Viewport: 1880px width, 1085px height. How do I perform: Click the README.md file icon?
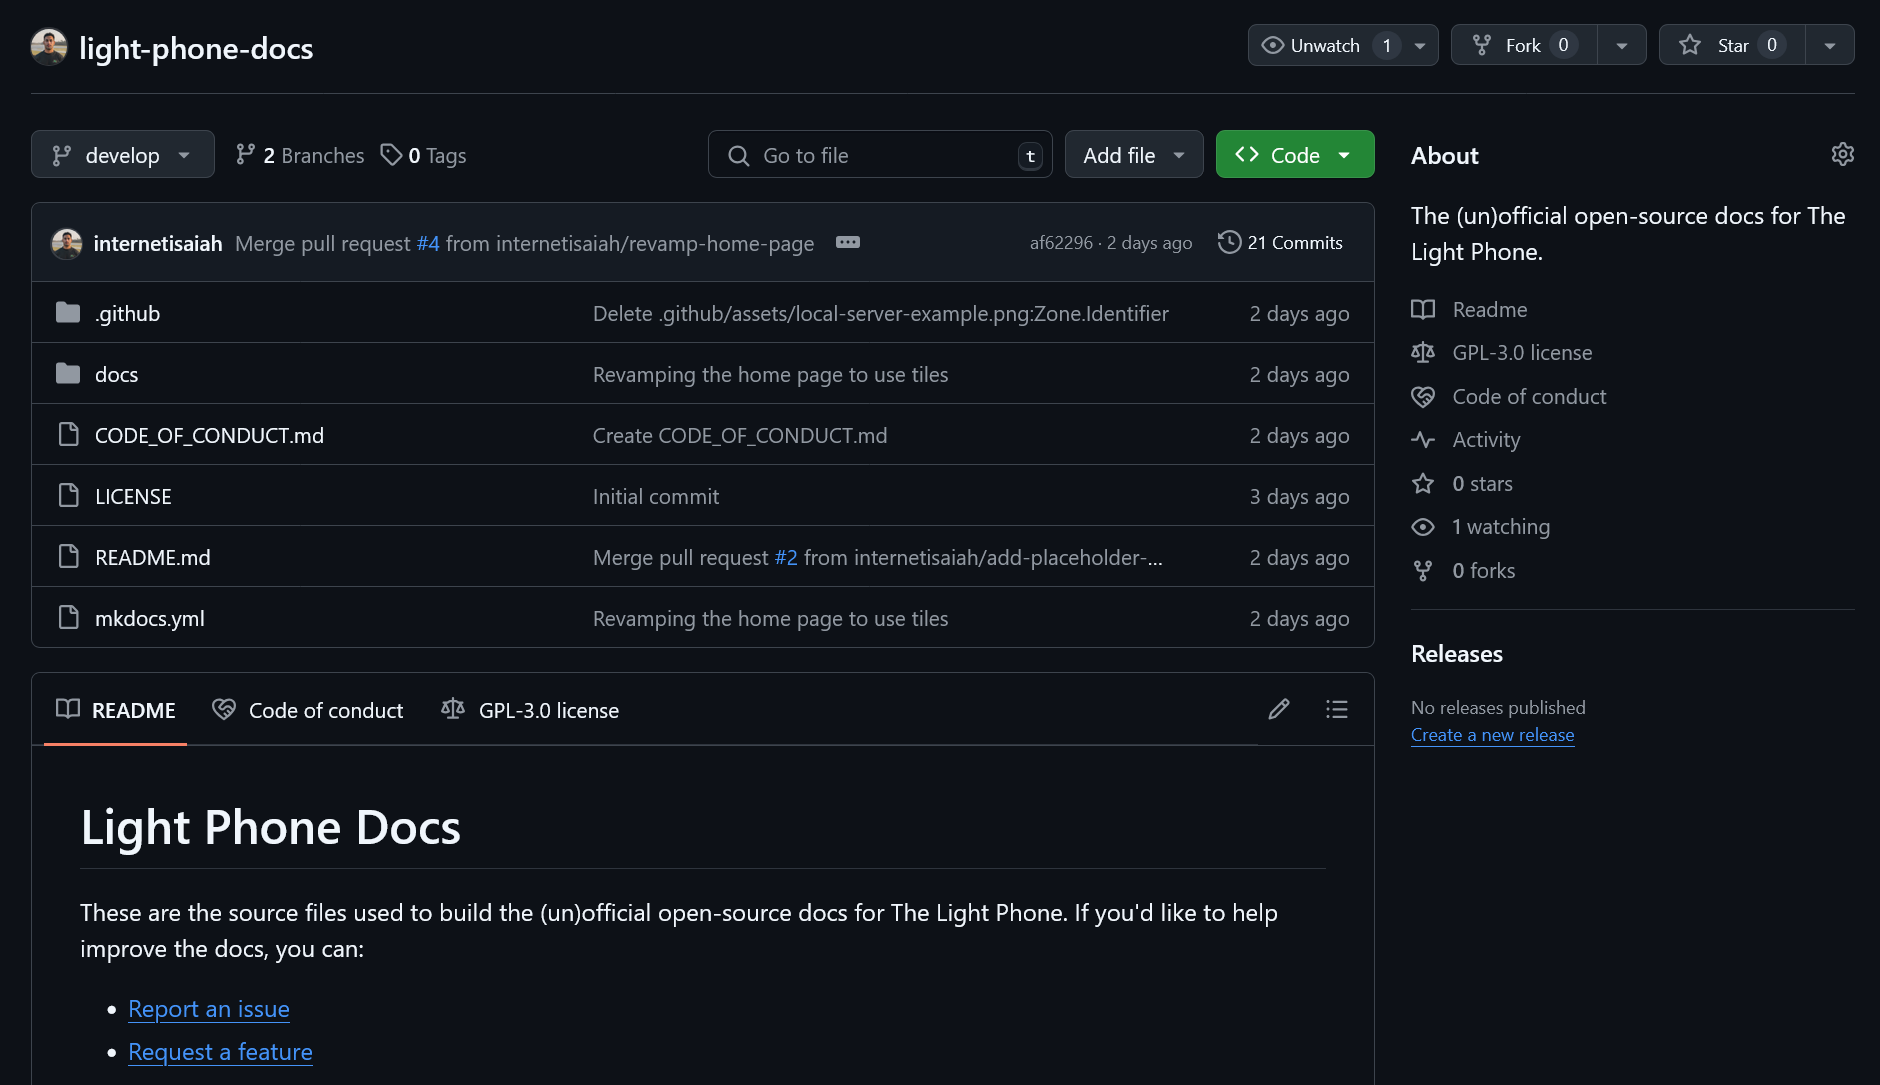[x=68, y=556]
